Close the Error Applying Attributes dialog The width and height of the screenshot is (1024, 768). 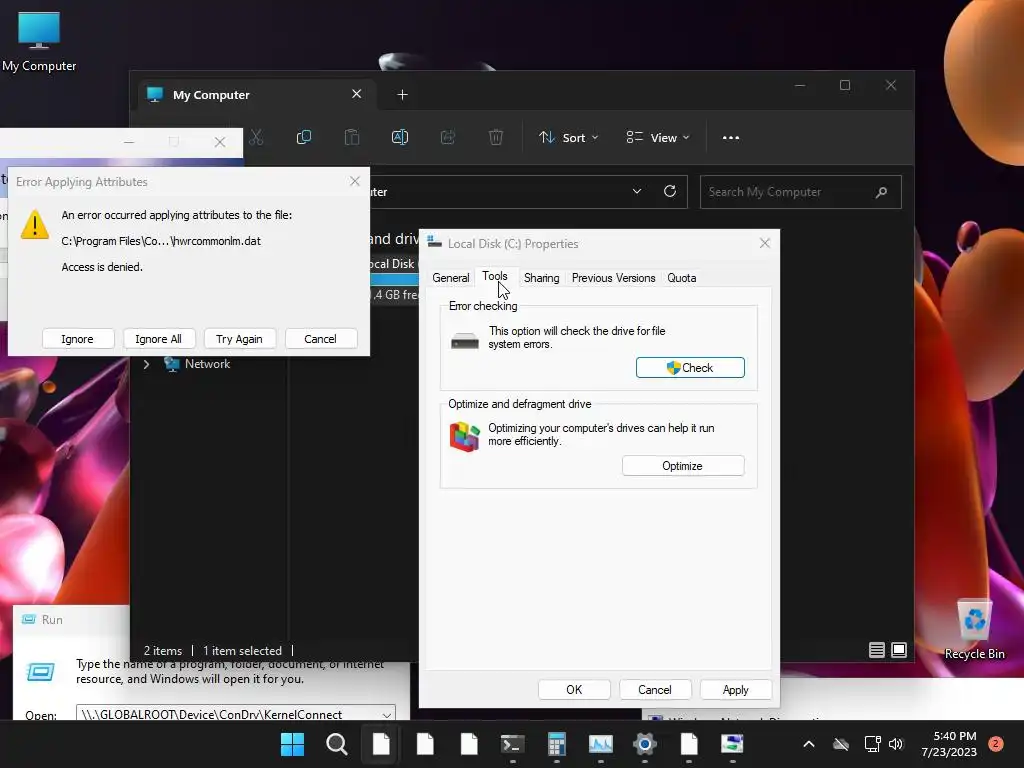pos(355,181)
